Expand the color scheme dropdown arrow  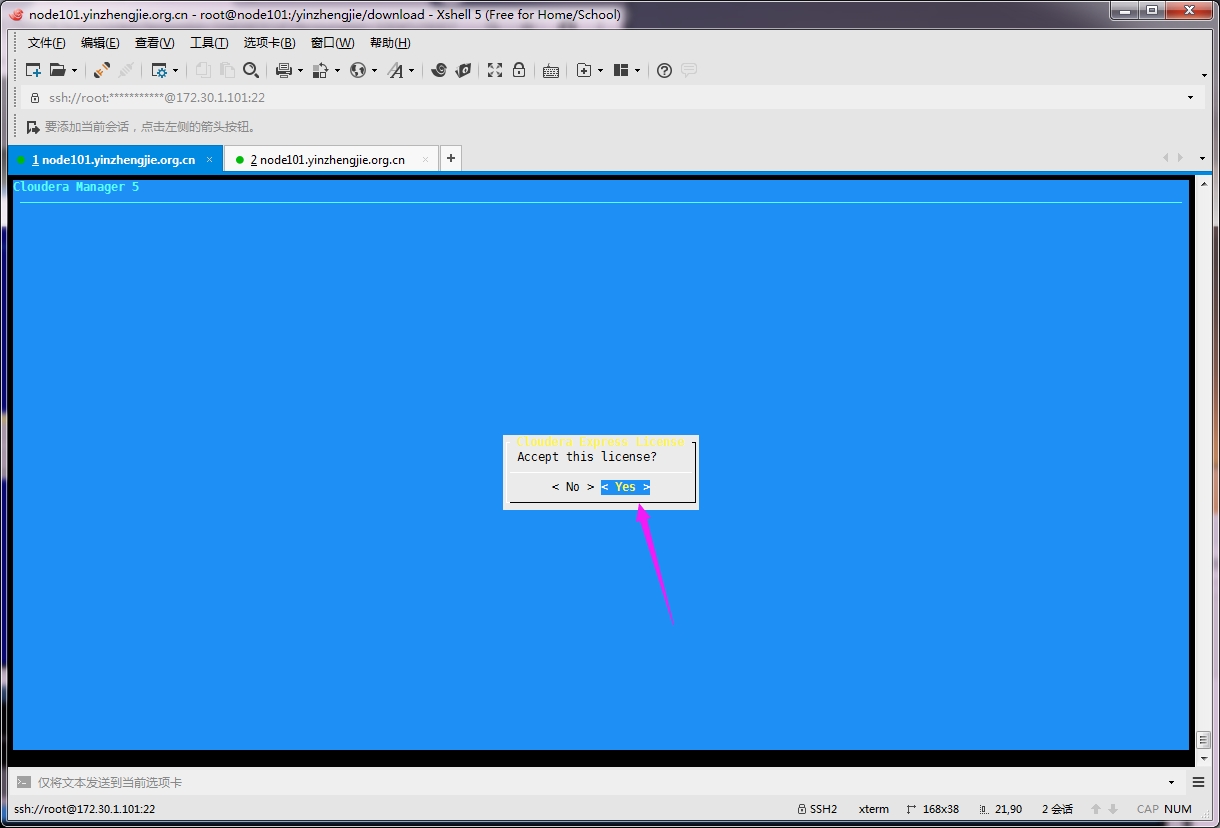pos(337,71)
